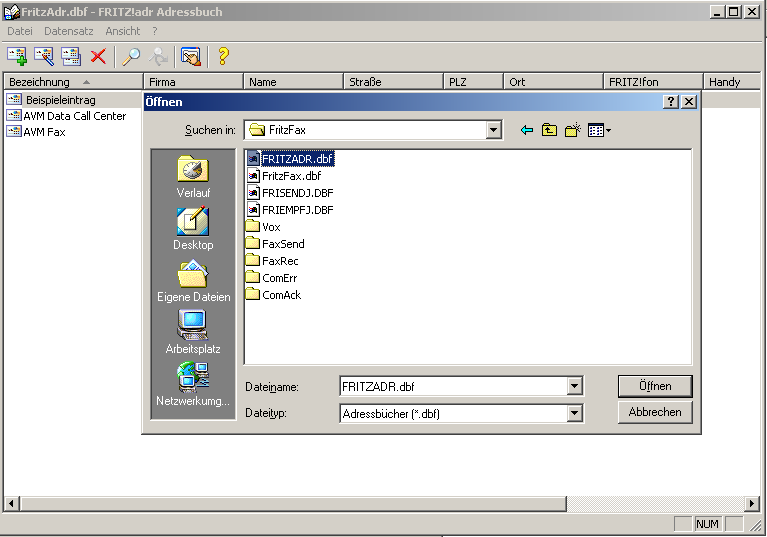Click the FRITZ!fon column header

pos(654,82)
